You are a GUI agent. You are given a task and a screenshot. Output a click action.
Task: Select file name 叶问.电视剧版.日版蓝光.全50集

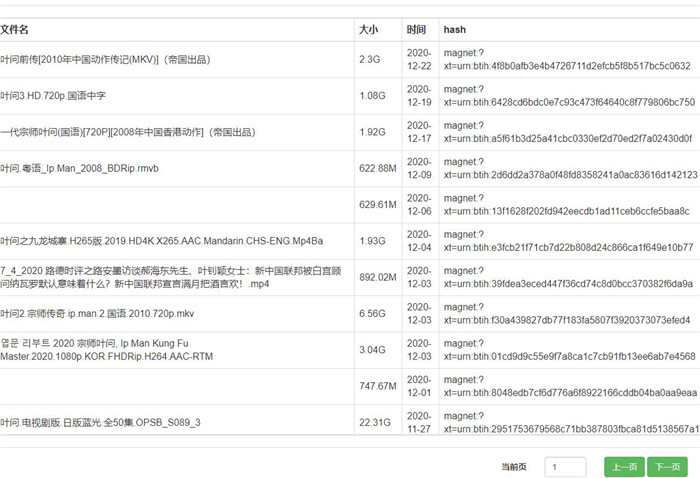(100, 422)
